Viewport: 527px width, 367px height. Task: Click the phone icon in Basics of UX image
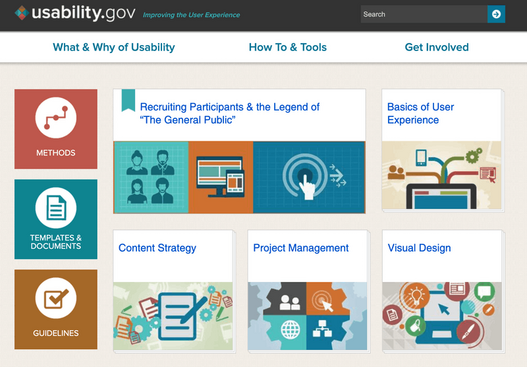click(421, 157)
